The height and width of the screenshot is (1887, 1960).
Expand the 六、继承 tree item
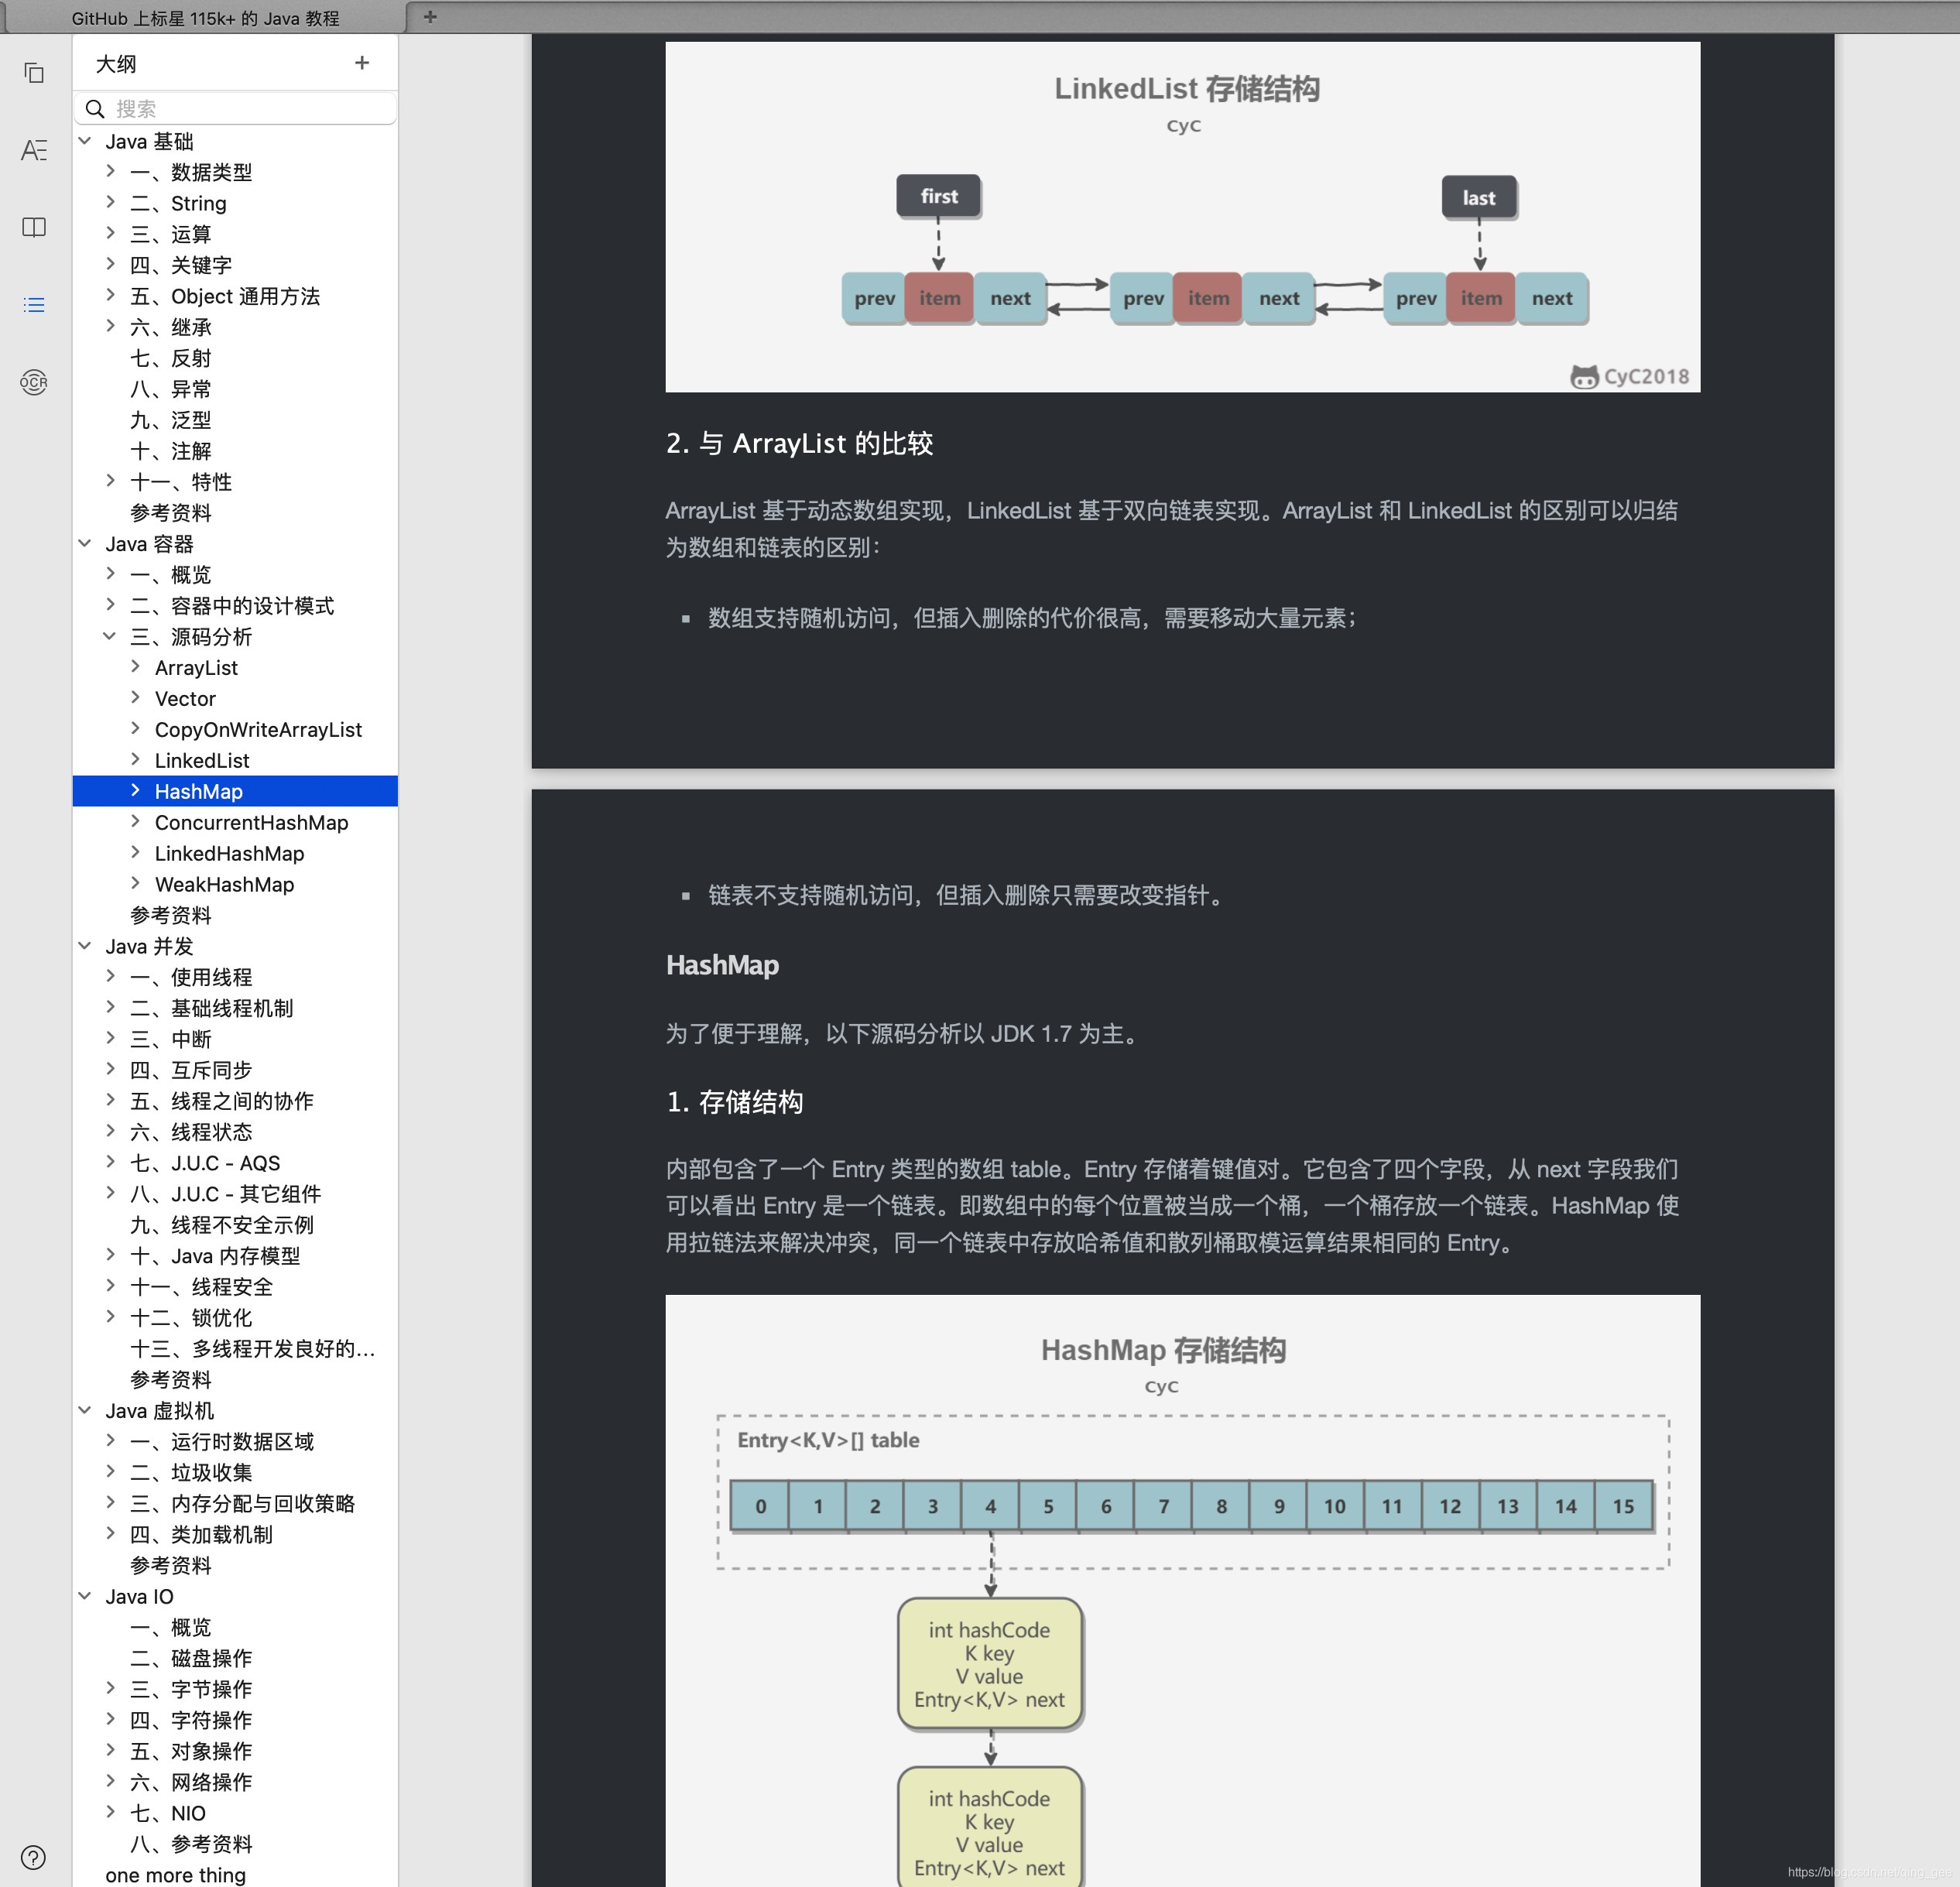pos(108,327)
